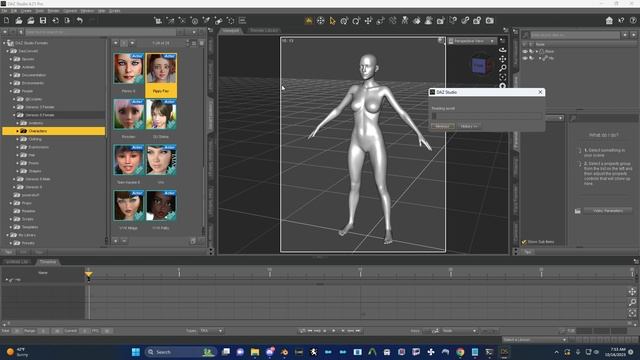Collapse the DAZ Studio Formats tree root
640x360 pixels.
pos(4,43)
